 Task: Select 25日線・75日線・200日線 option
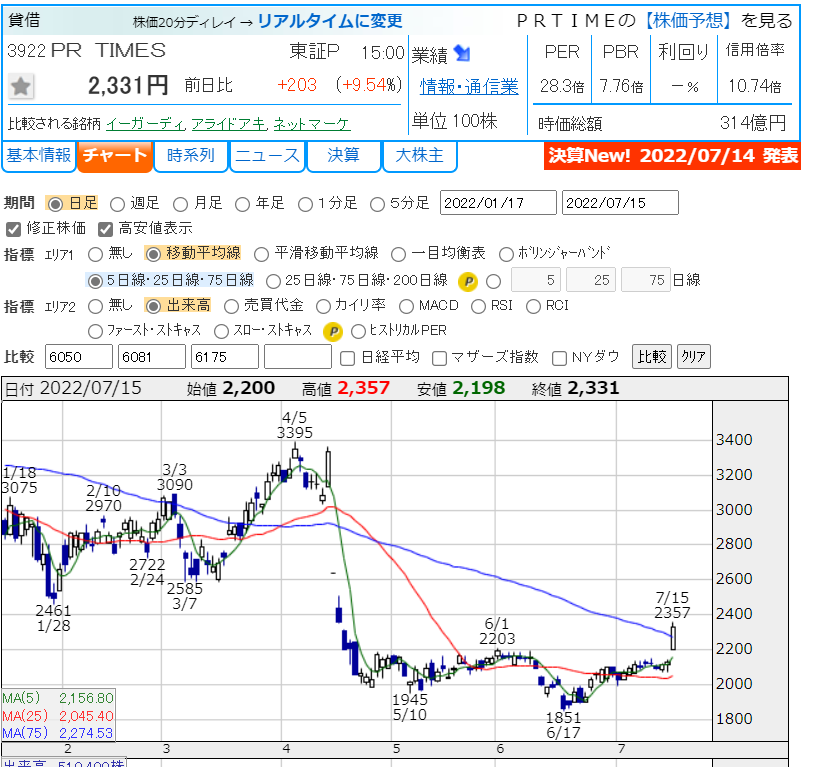point(273,282)
